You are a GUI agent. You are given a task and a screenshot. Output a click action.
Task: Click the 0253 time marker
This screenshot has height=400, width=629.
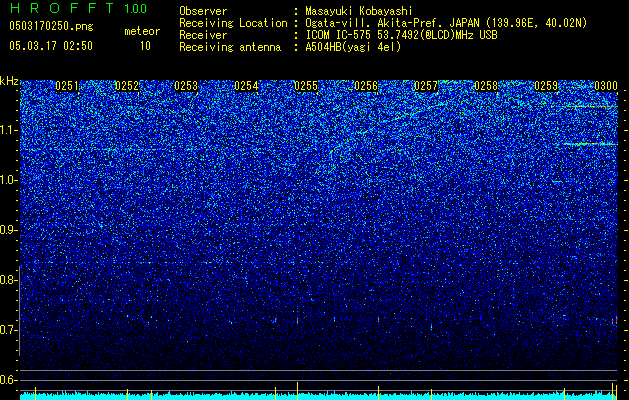click(186, 86)
